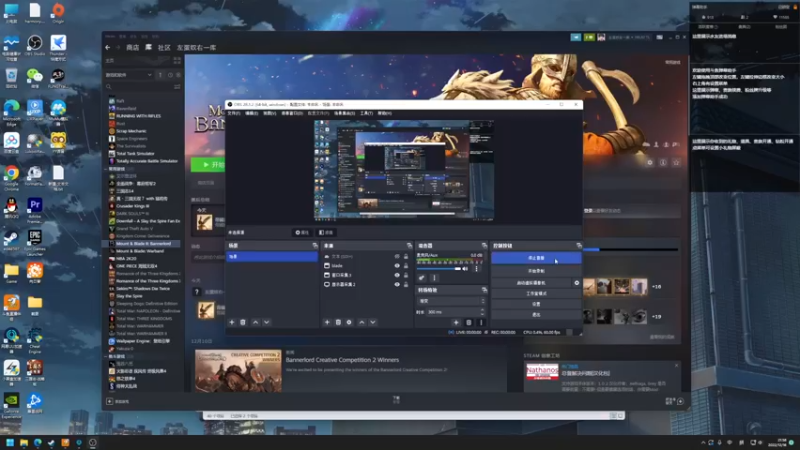Image resolution: width=800 pixels, height=450 pixels.
Task: Delete the selected OBS source
Action: [338, 322]
